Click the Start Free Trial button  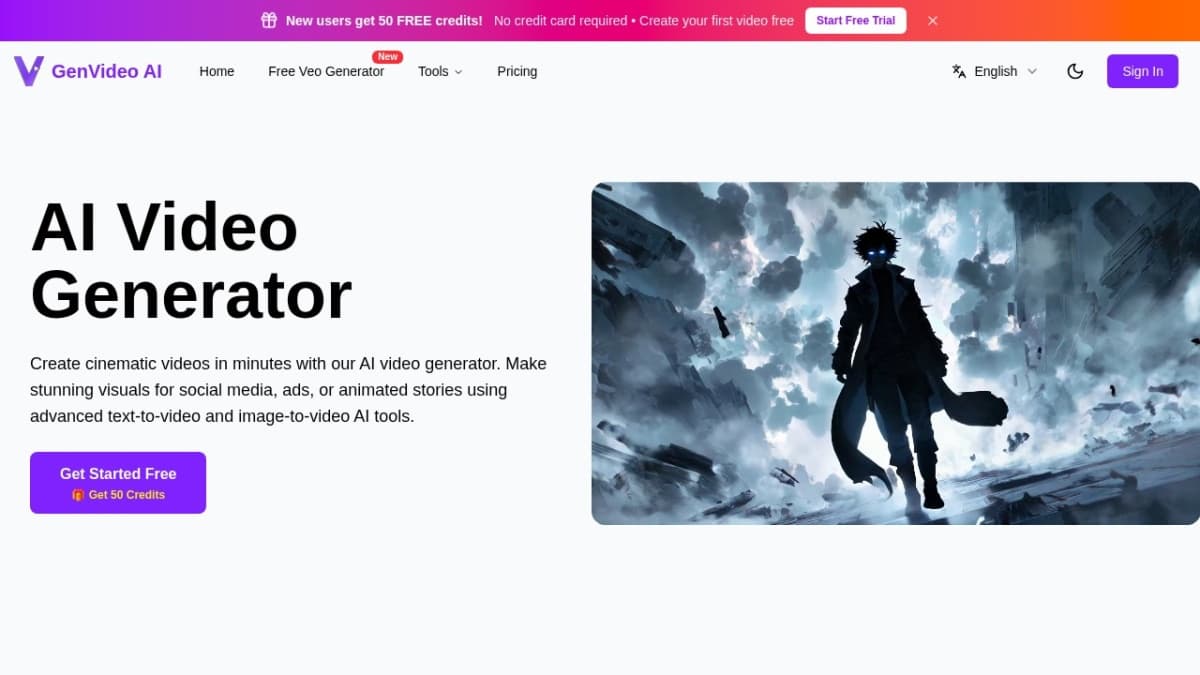[855, 20]
